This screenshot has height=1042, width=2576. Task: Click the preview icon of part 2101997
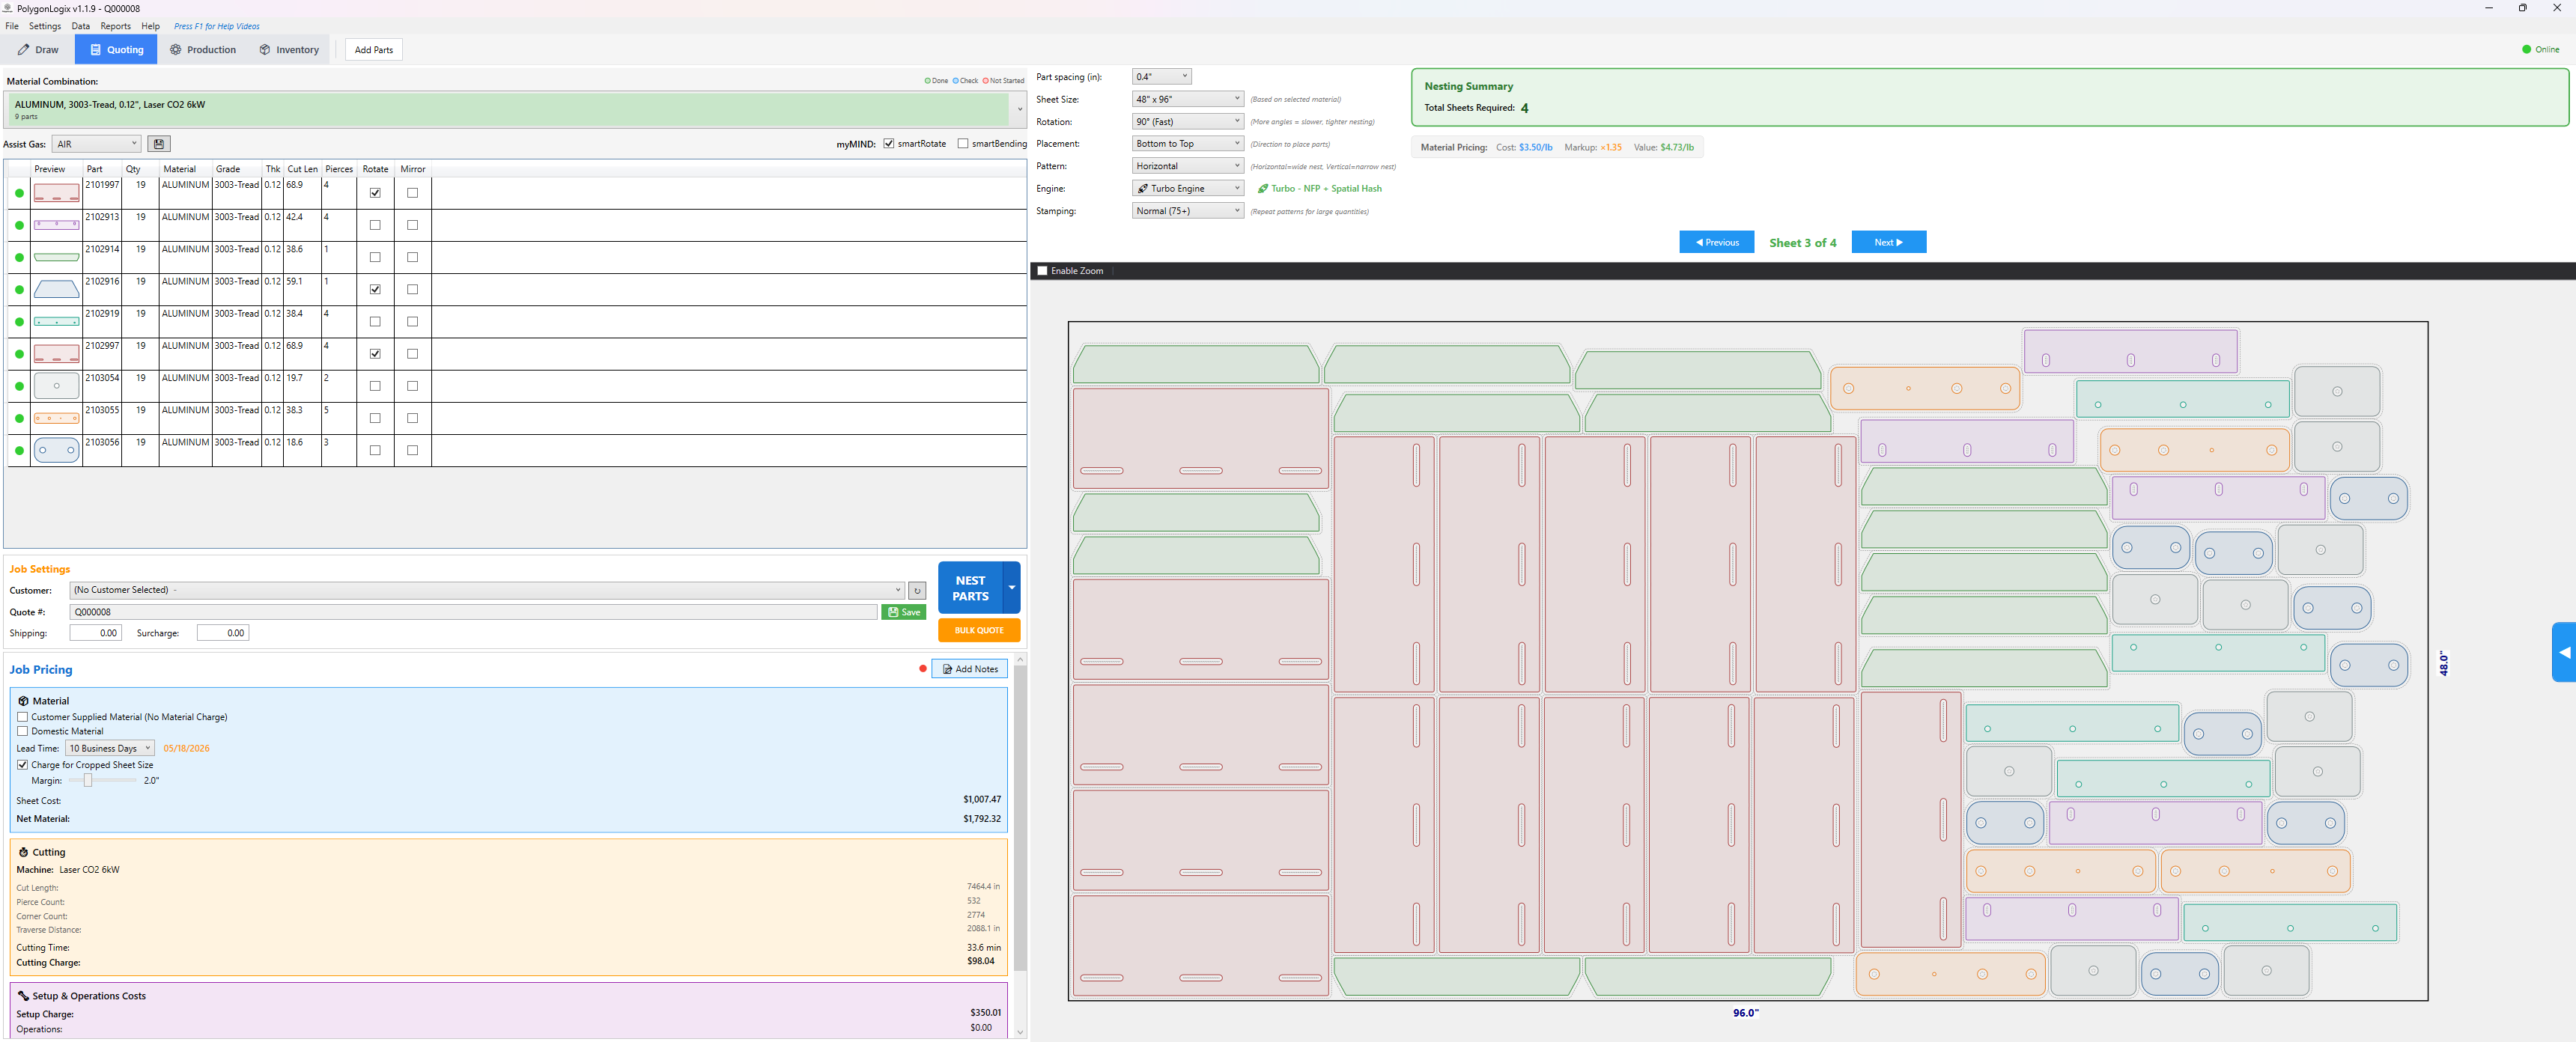click(x=57, y=193)
